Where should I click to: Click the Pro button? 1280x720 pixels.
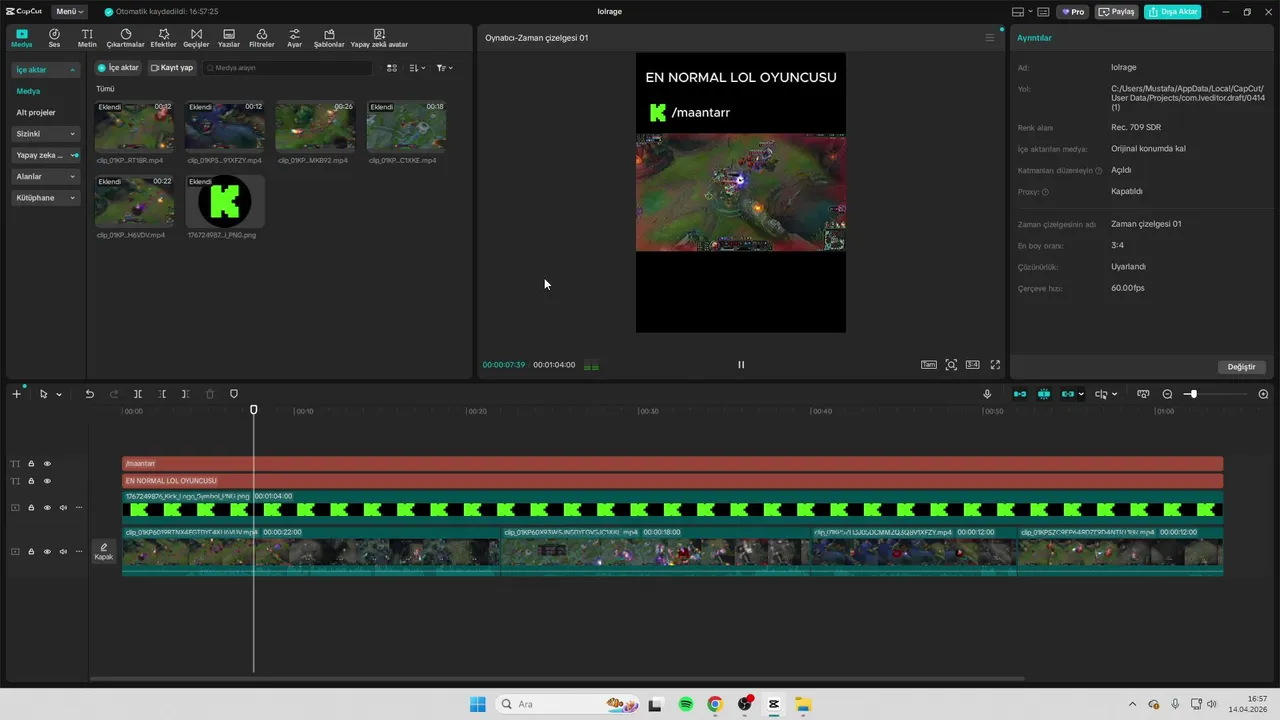coord(1073,12)
